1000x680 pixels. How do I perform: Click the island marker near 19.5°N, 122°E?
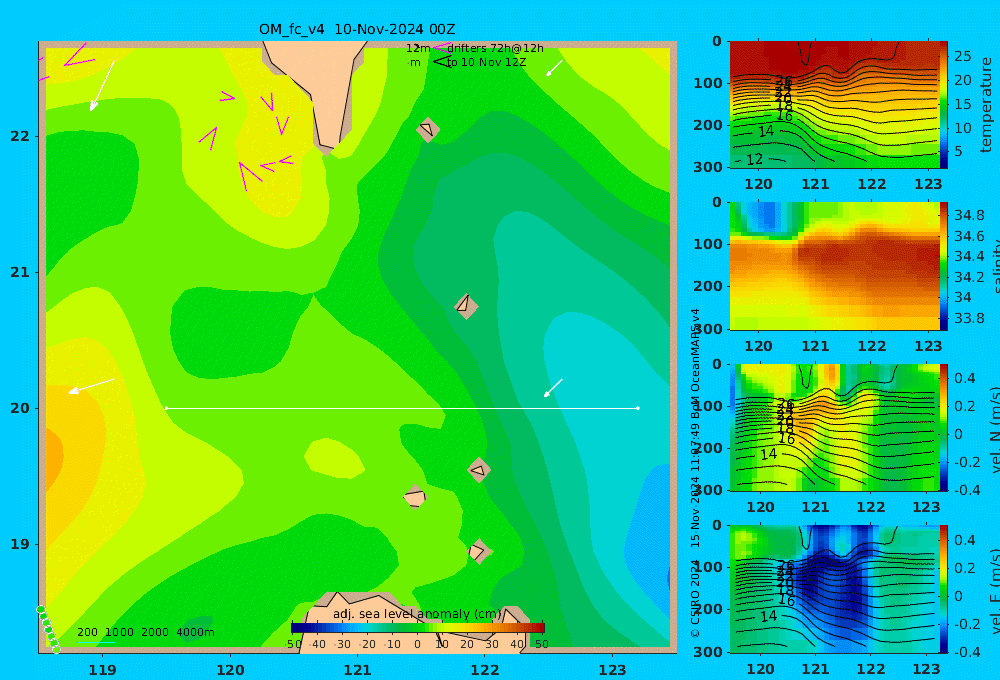479,470
